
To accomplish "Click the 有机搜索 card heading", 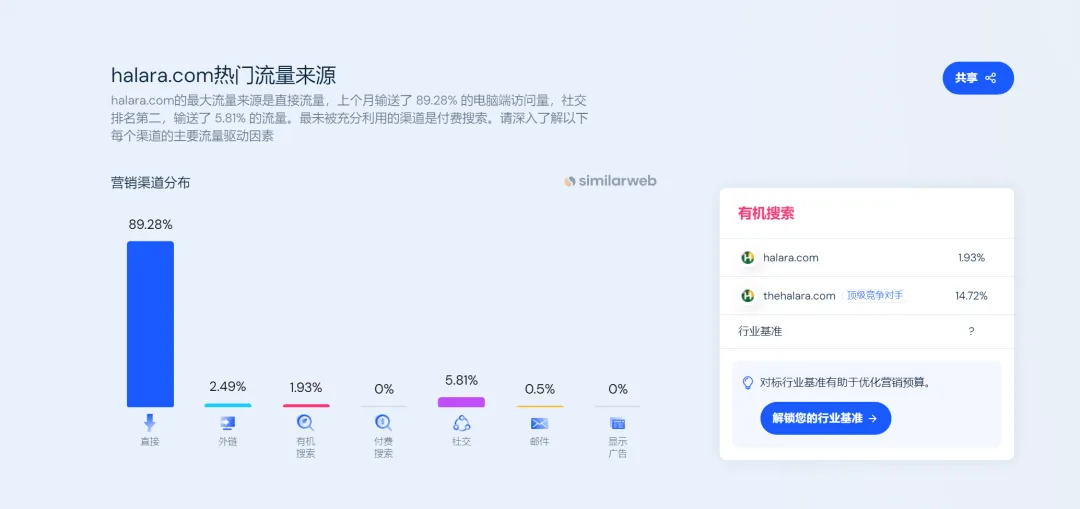I will click(766, 213).
